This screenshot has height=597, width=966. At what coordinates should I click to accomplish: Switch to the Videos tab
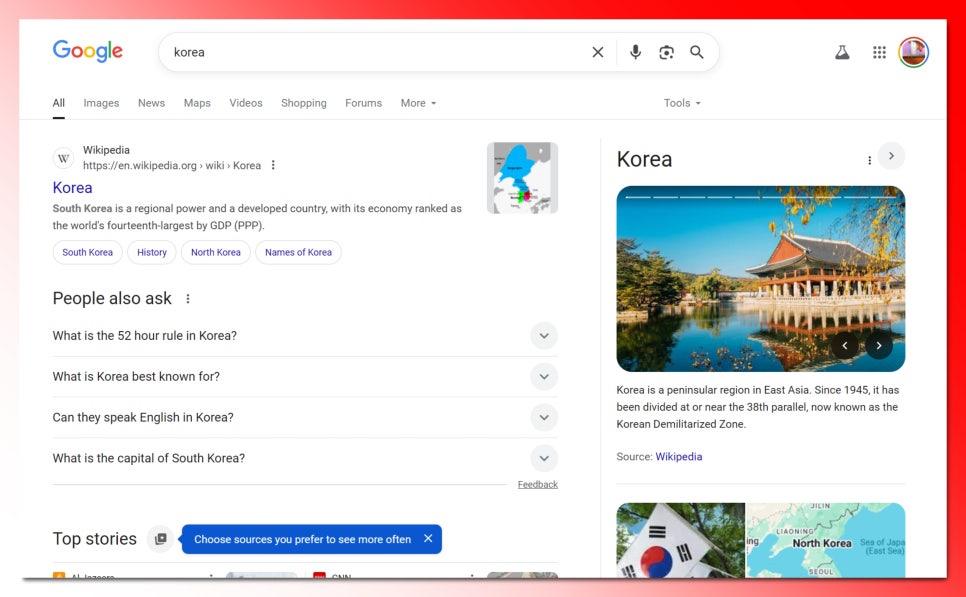tap(246, 103)
